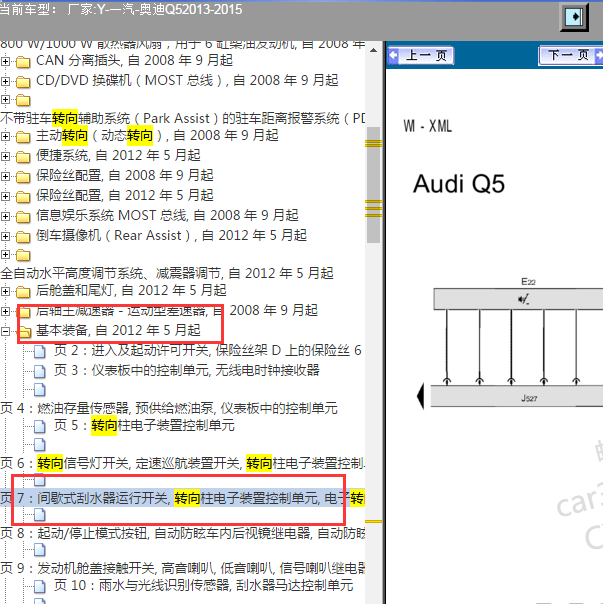Expand 信息娱乐系统 MOST 总线 node
The image size is (603, 604).
pos(5,216)
